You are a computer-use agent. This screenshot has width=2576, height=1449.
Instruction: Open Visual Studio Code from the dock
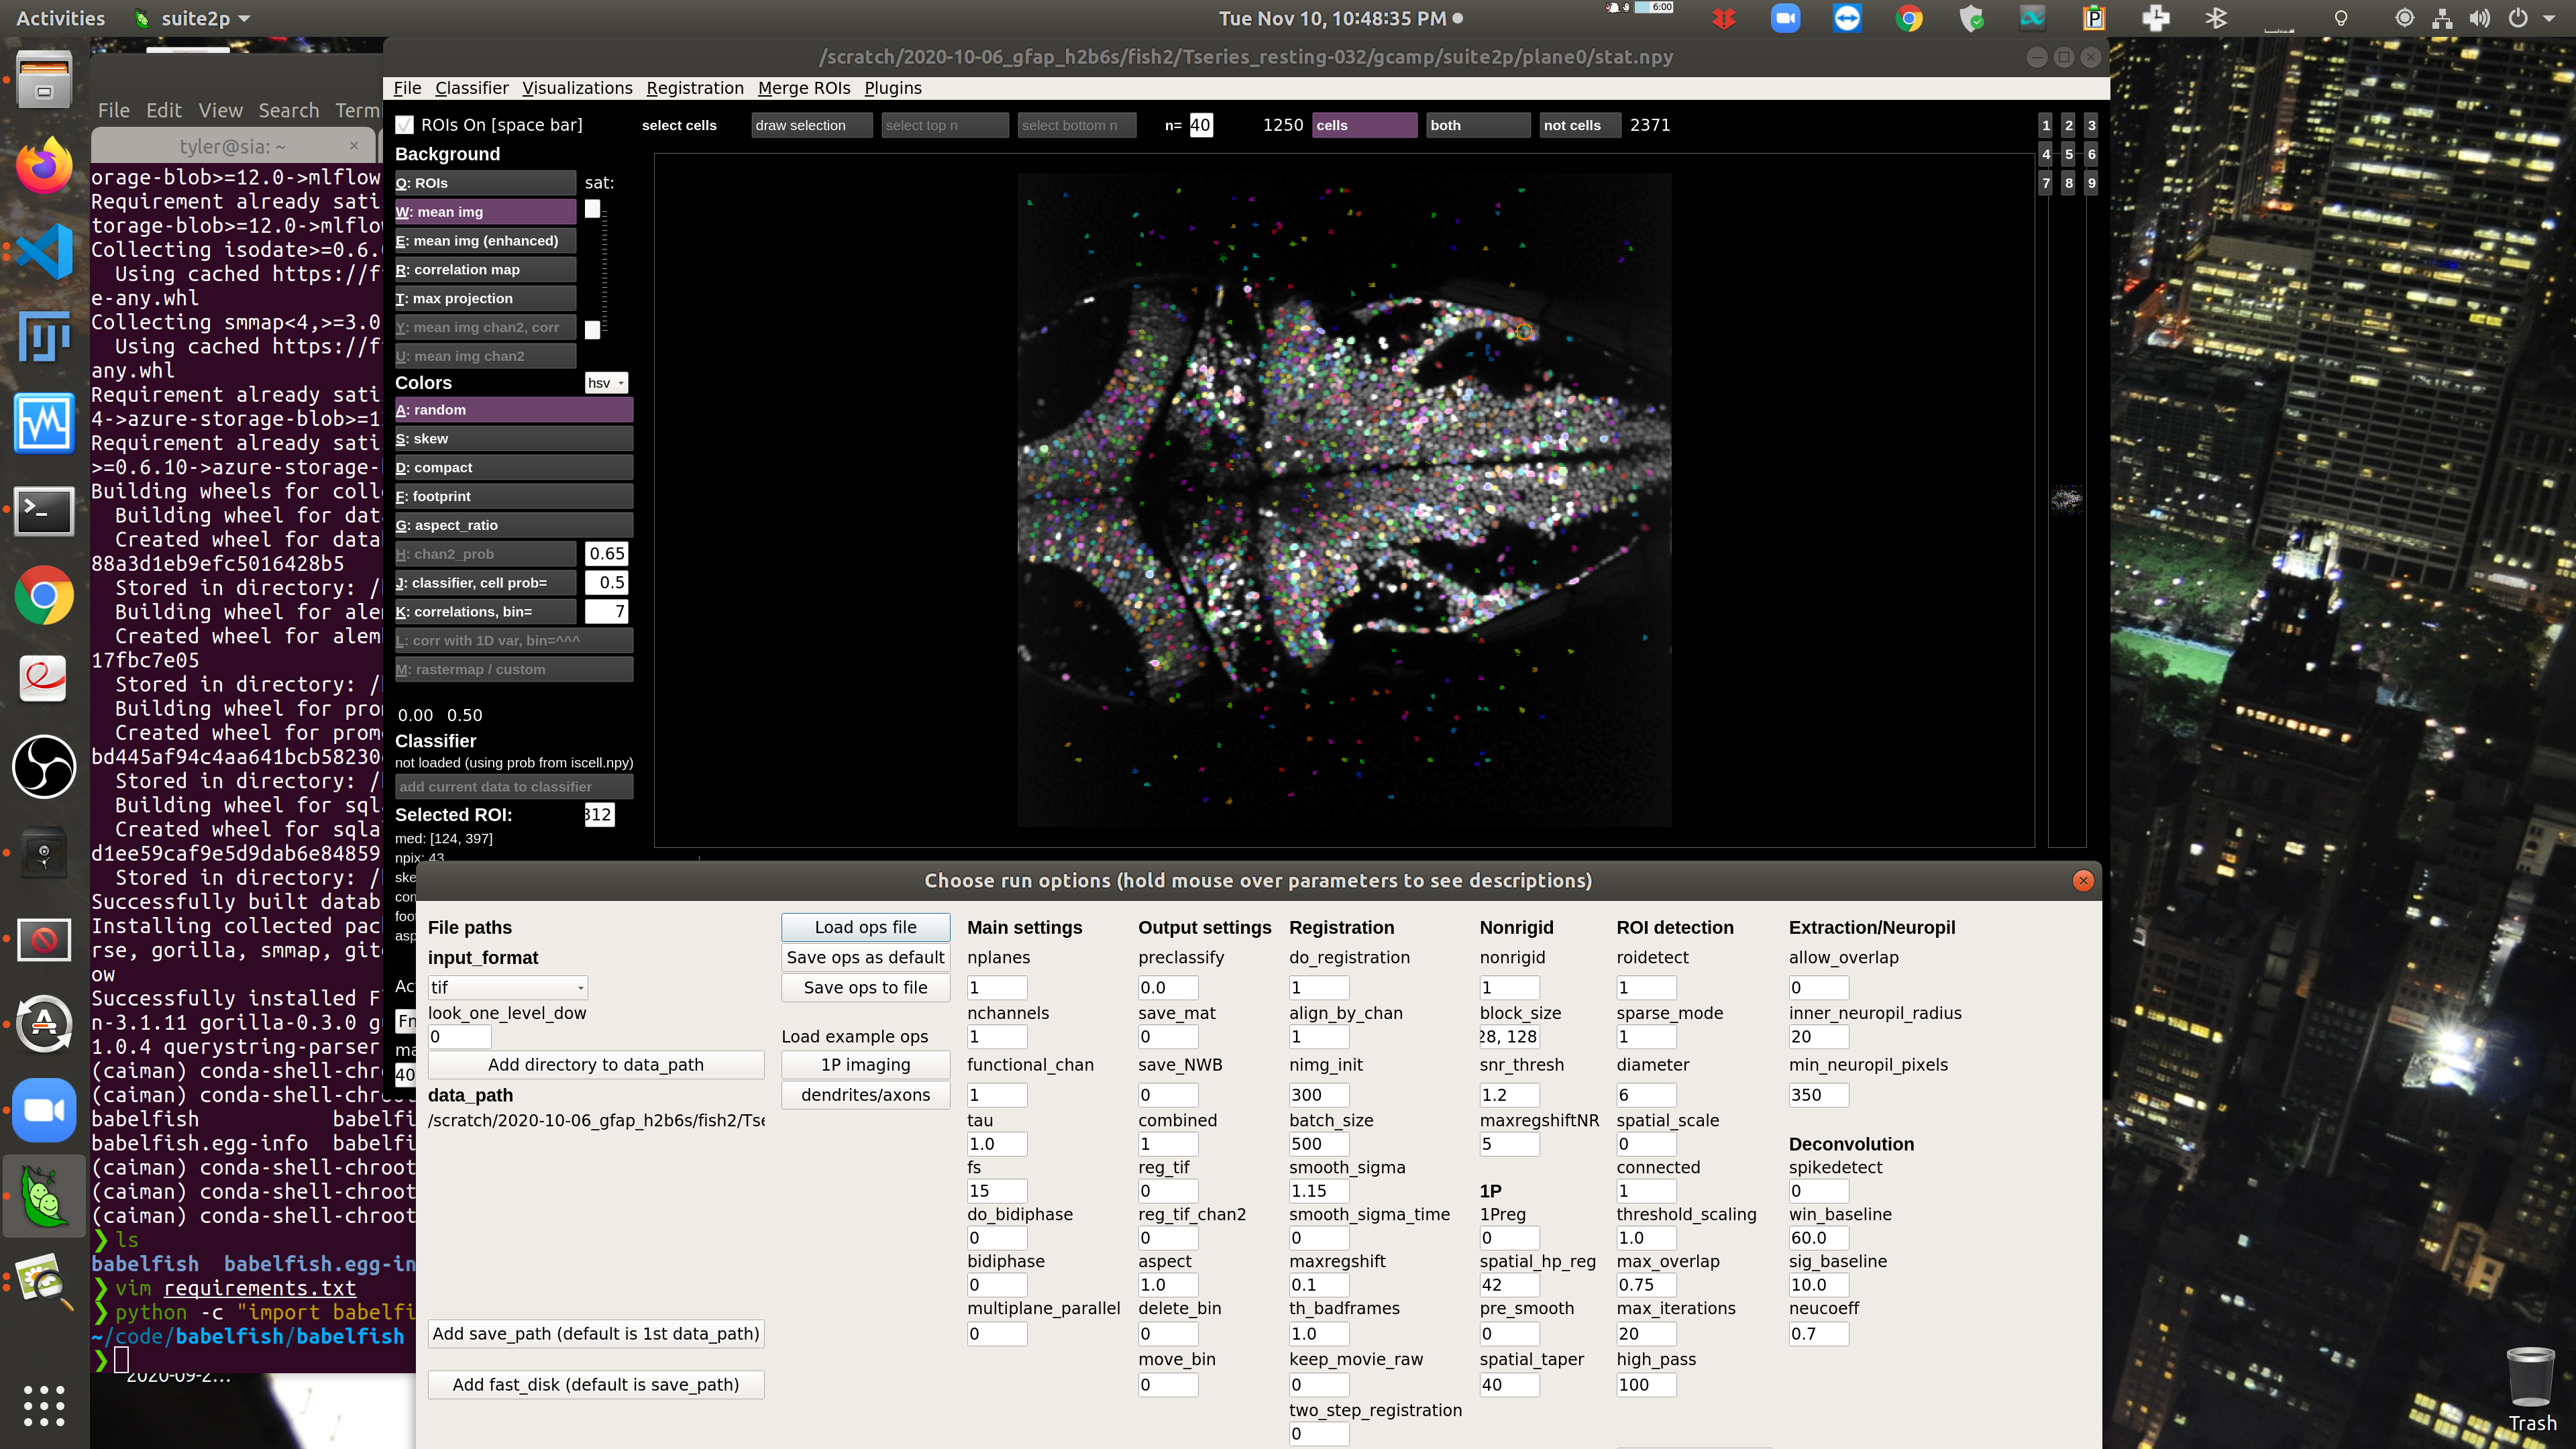click(x=44, y=251)
